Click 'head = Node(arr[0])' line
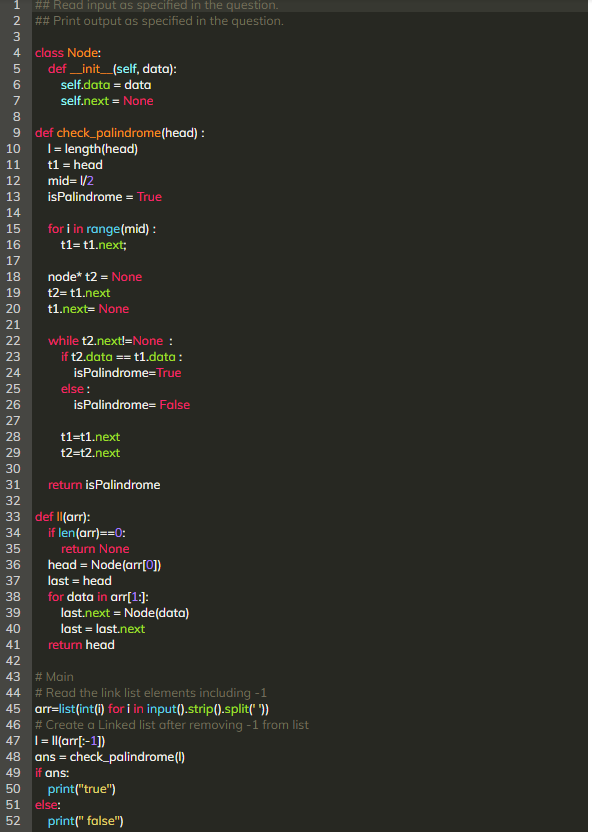The height and width of the screenshot is (832, 592). 105,565
